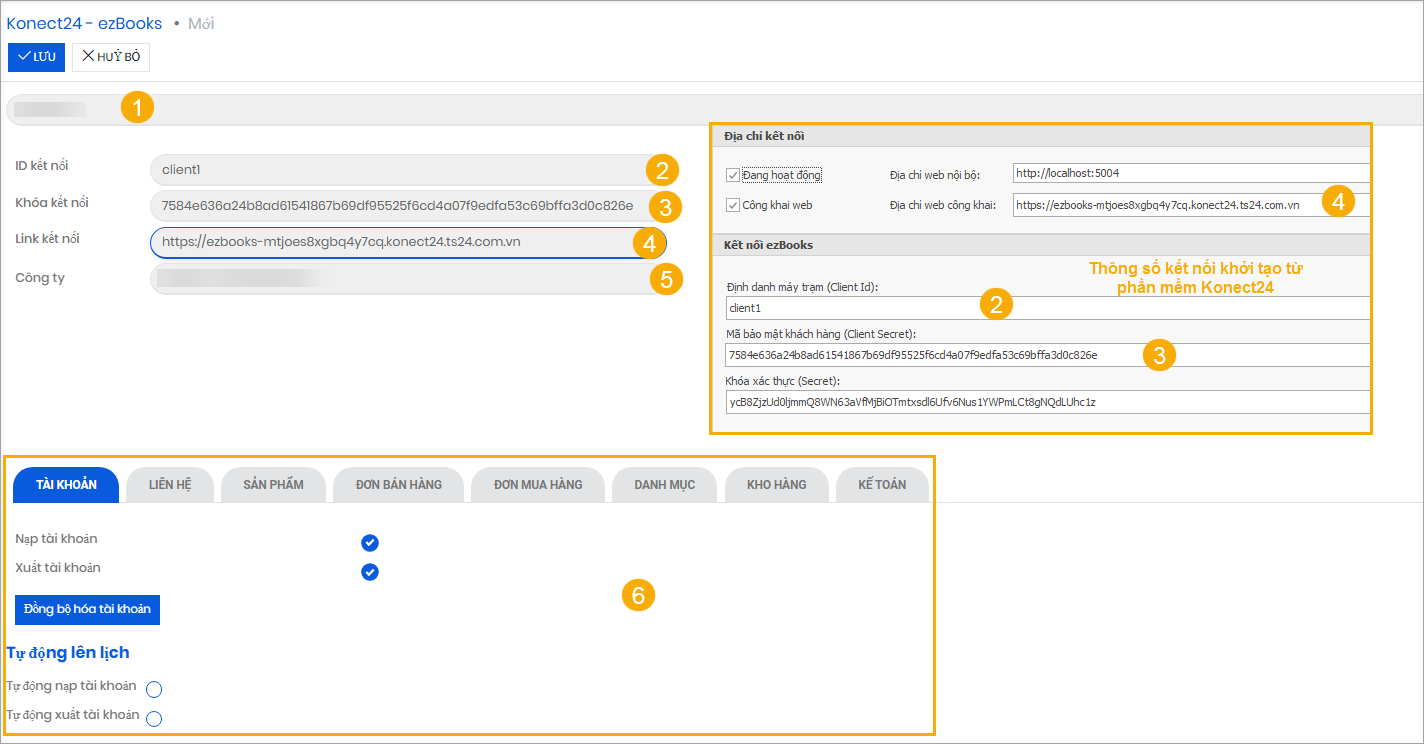Switch to the KHO HÀNG tab
Image resolution: width=1424 pixels, height=744 pixels.
[777, 485]
